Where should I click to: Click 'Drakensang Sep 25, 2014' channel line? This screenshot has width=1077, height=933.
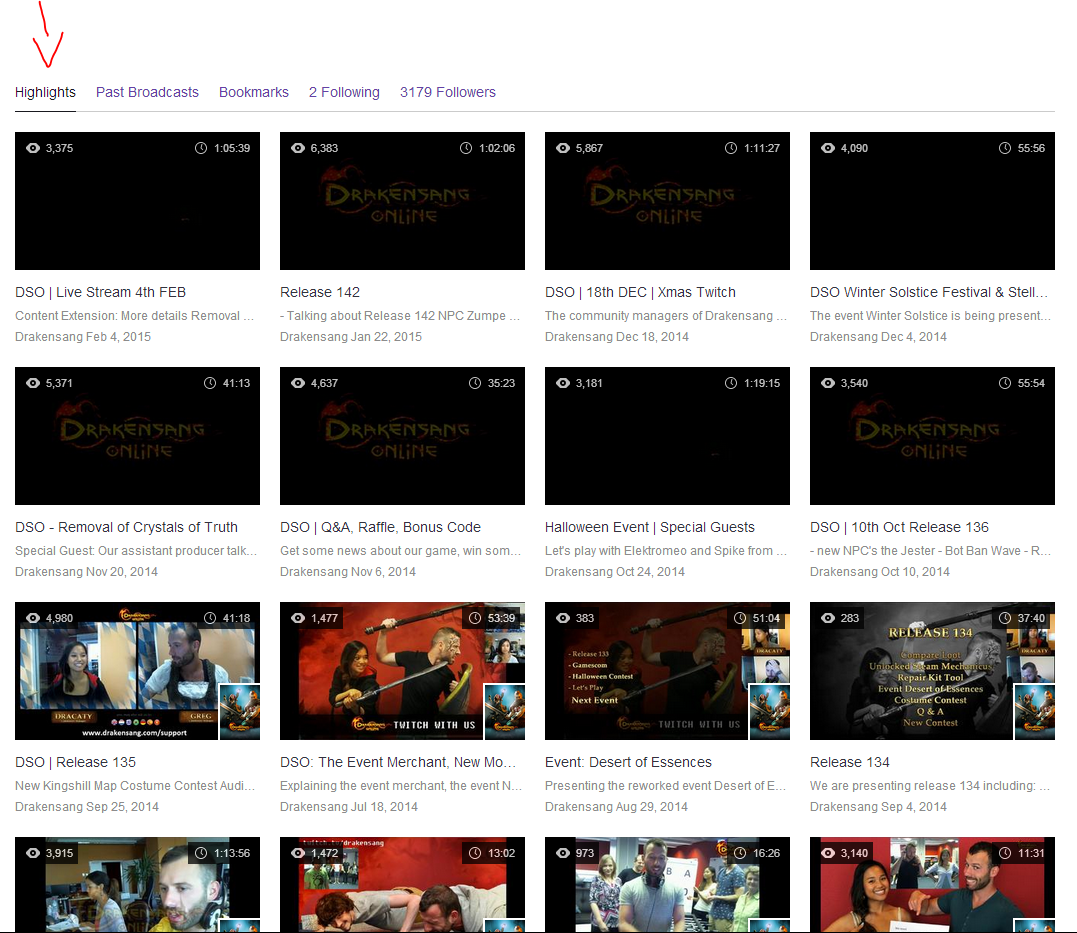87,807
